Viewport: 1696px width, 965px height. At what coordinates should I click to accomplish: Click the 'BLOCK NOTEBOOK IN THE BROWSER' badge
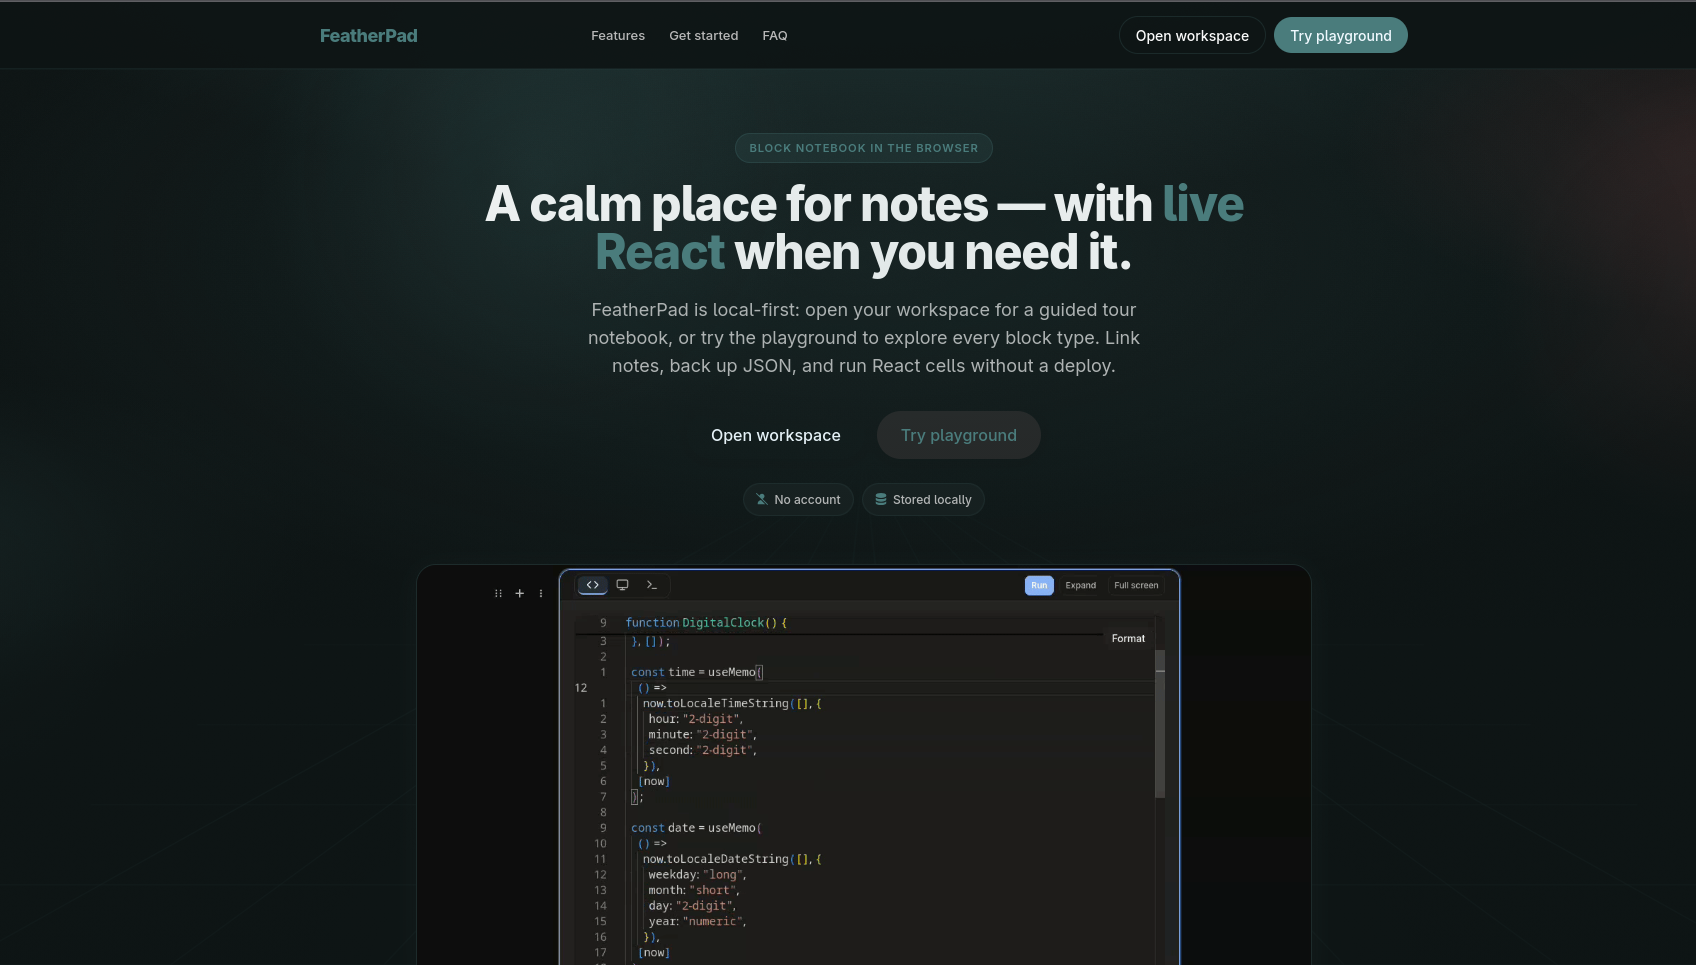pos(864,148)
